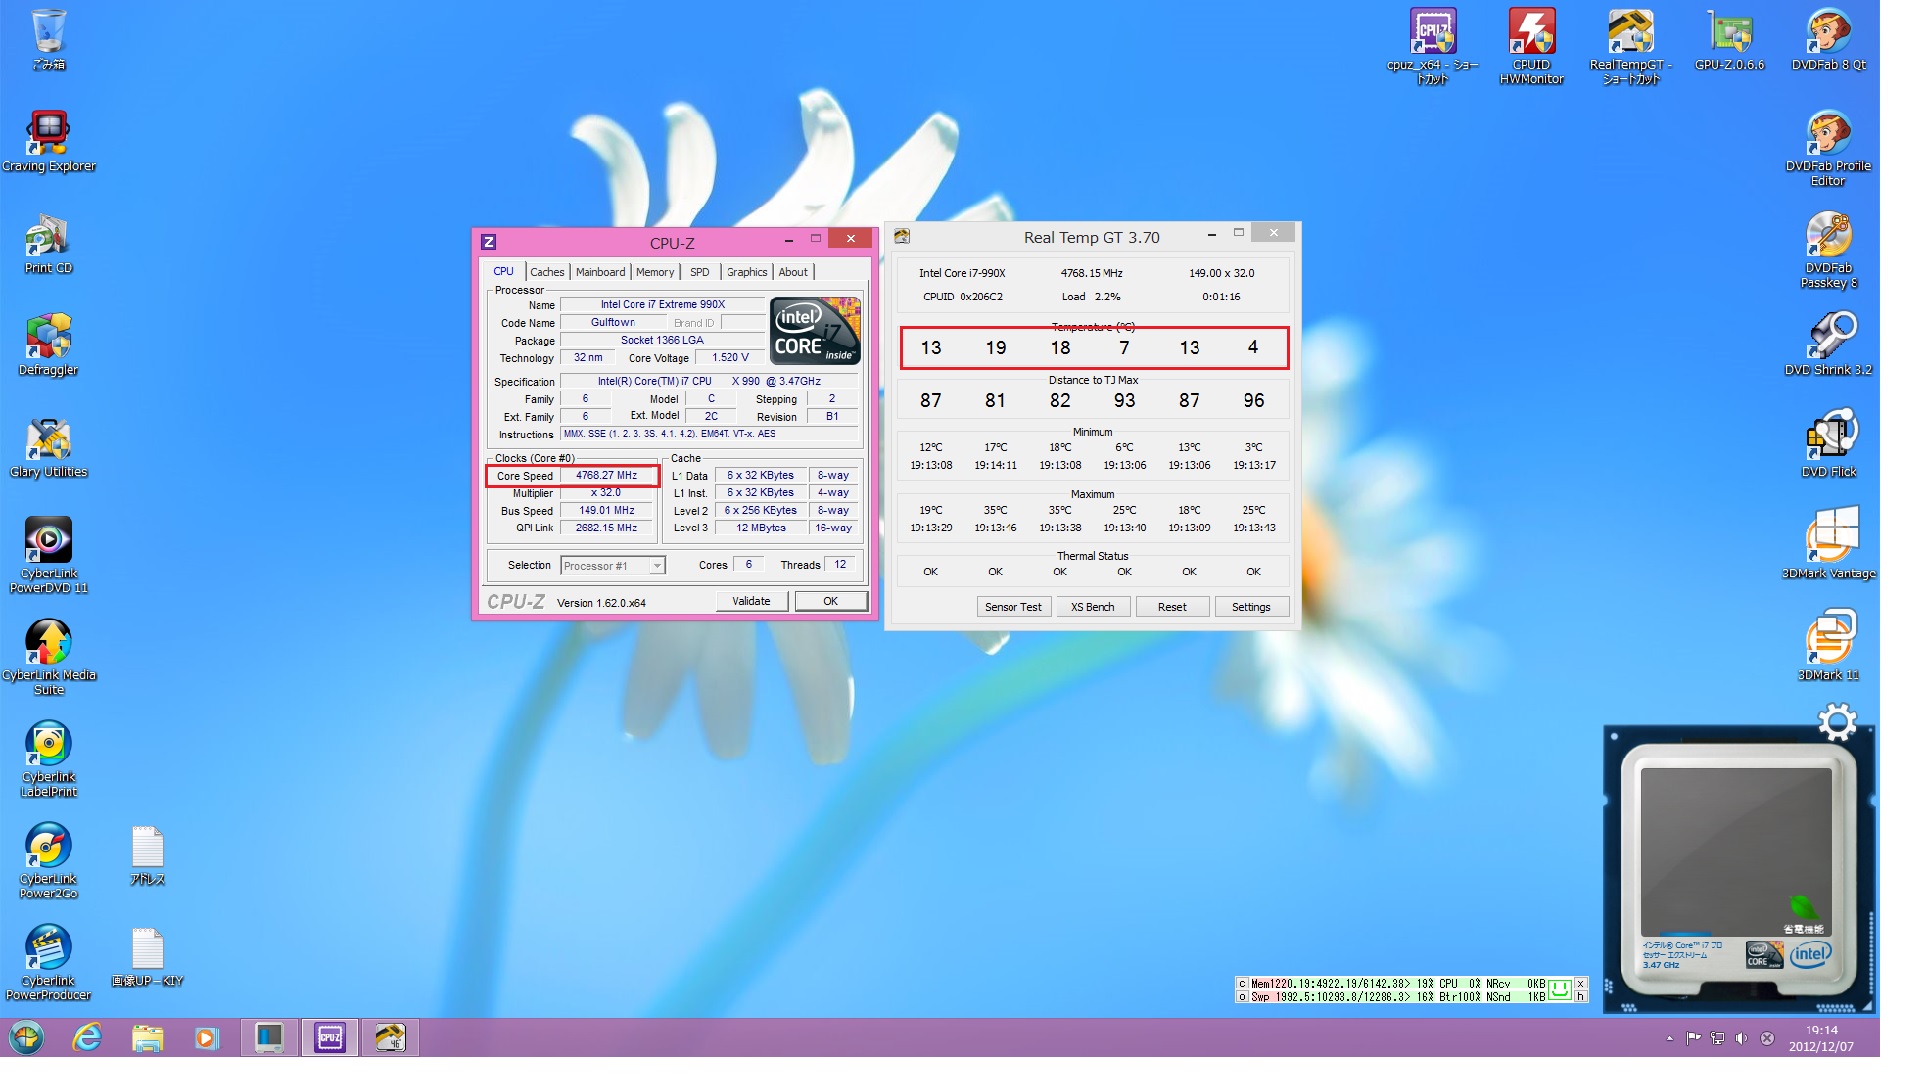
Task: Open CPU gadget settings gear
Action: [x=1837, y=722]
